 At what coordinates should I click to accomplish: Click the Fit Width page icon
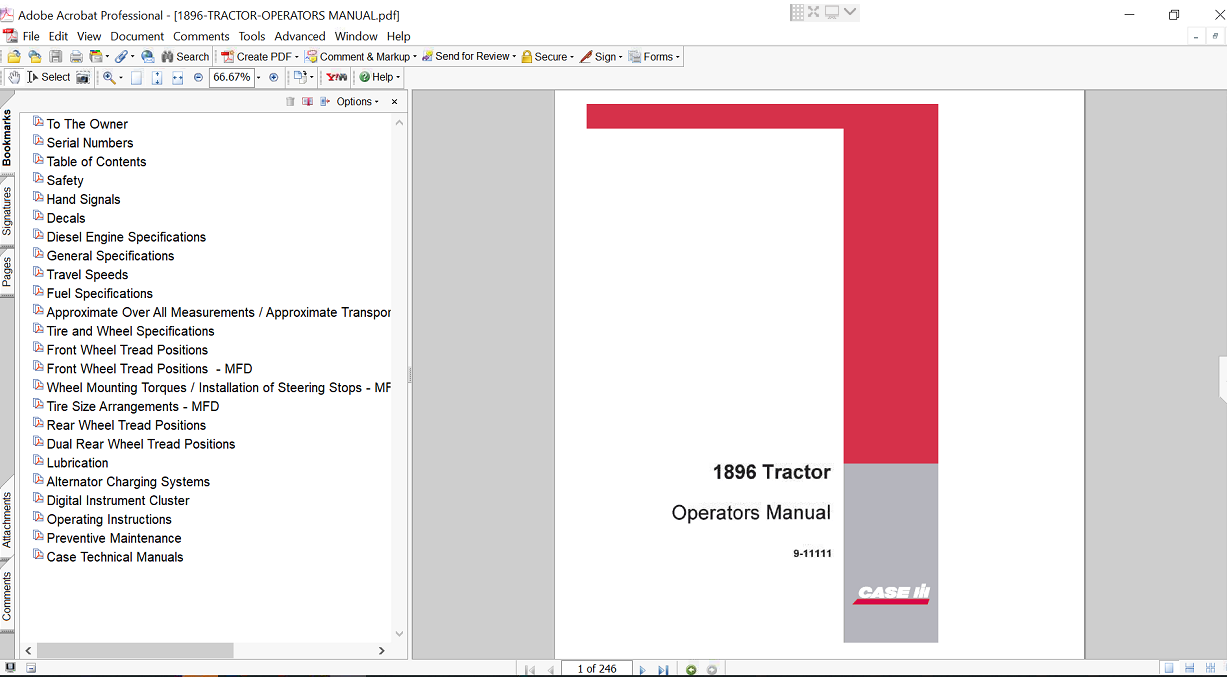point(177,77)
